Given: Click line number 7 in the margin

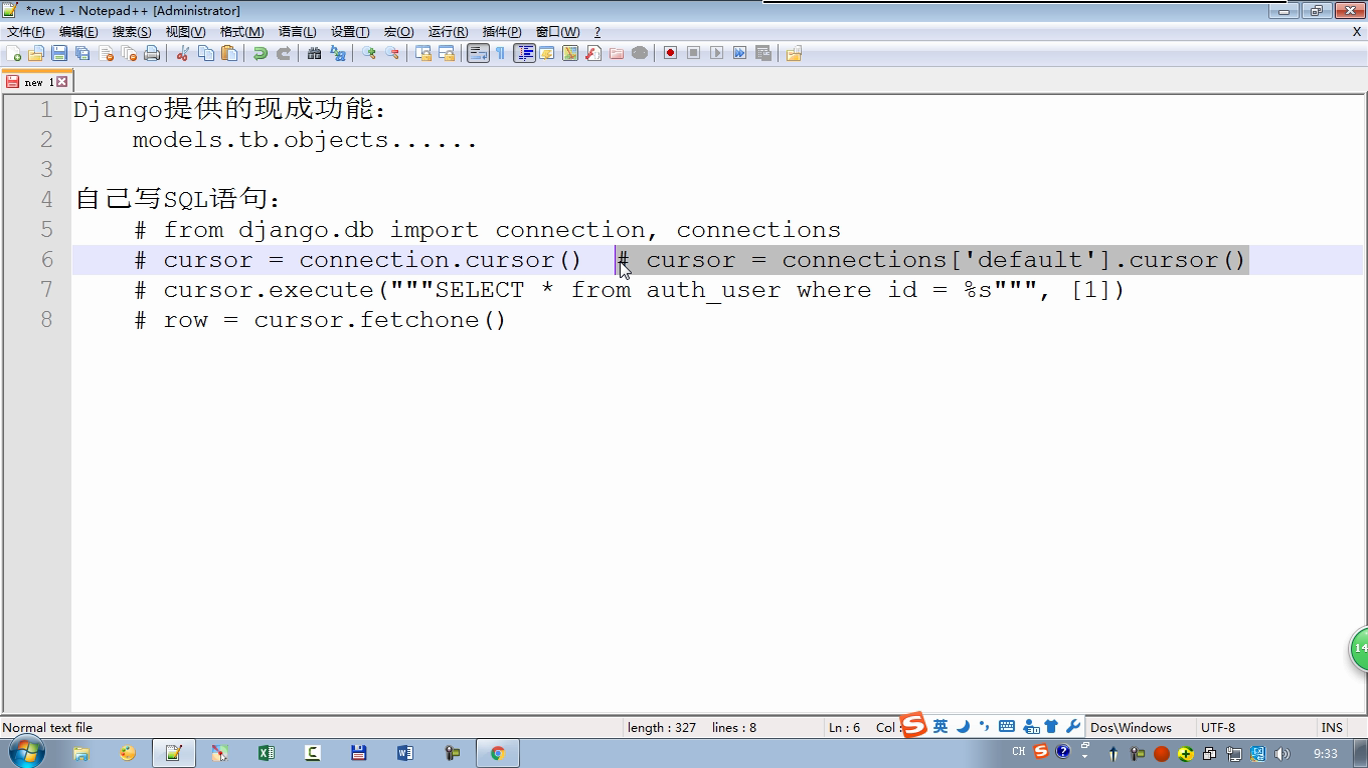Looking at the screenshot, I should click(46, 290).
